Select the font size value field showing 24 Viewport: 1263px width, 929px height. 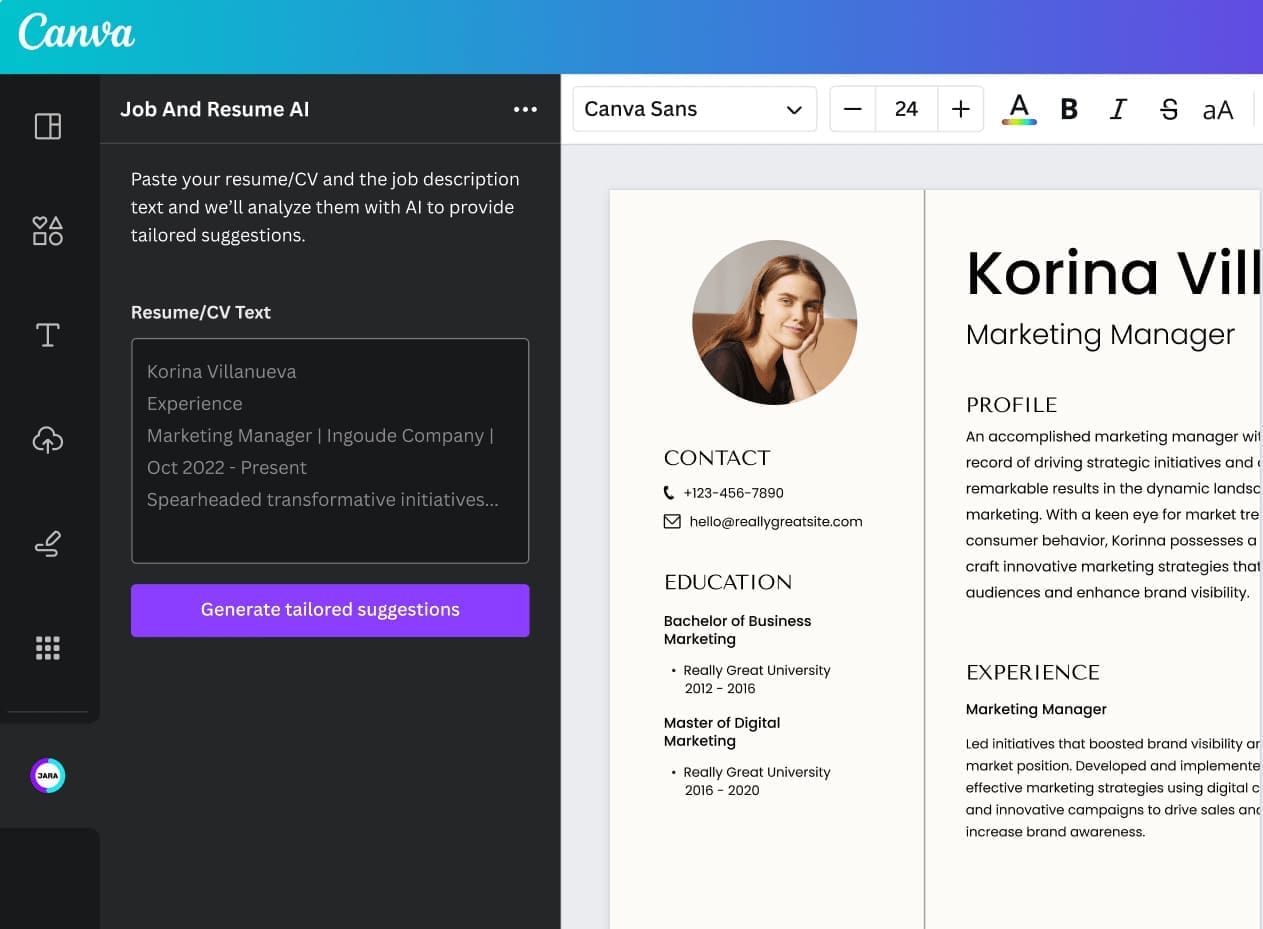[906, 109]
